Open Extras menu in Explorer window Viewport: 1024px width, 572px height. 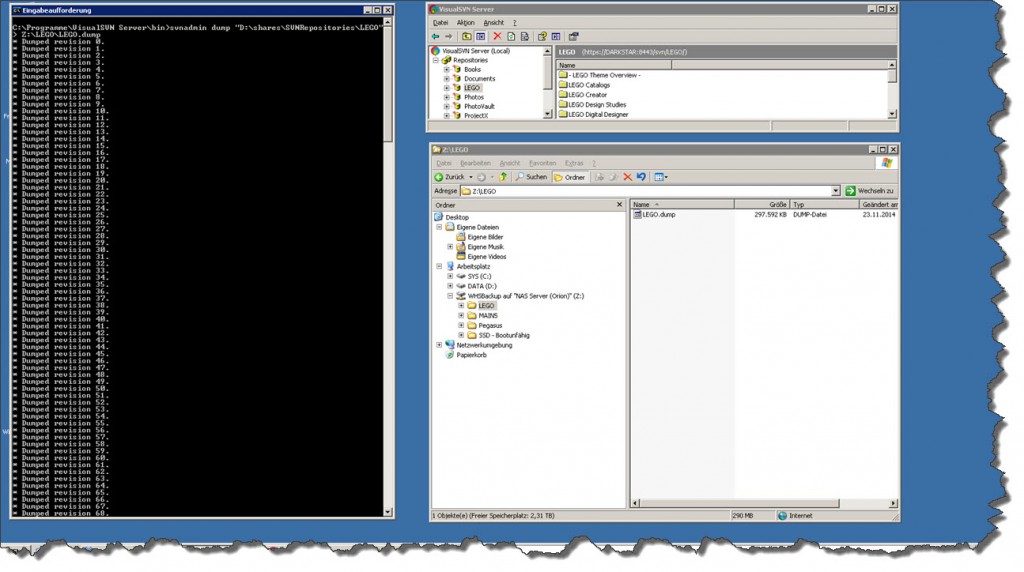(574, 163)
